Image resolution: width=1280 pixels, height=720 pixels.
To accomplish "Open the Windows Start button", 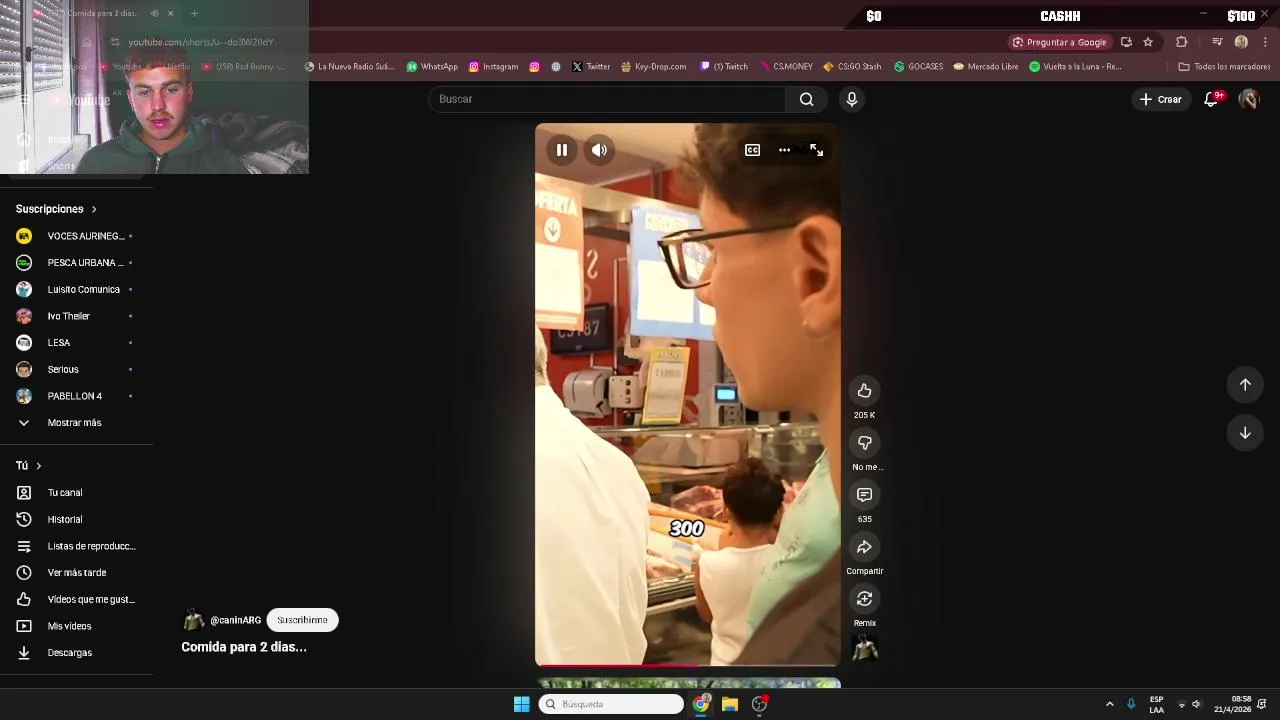I will tap(521, 704).
